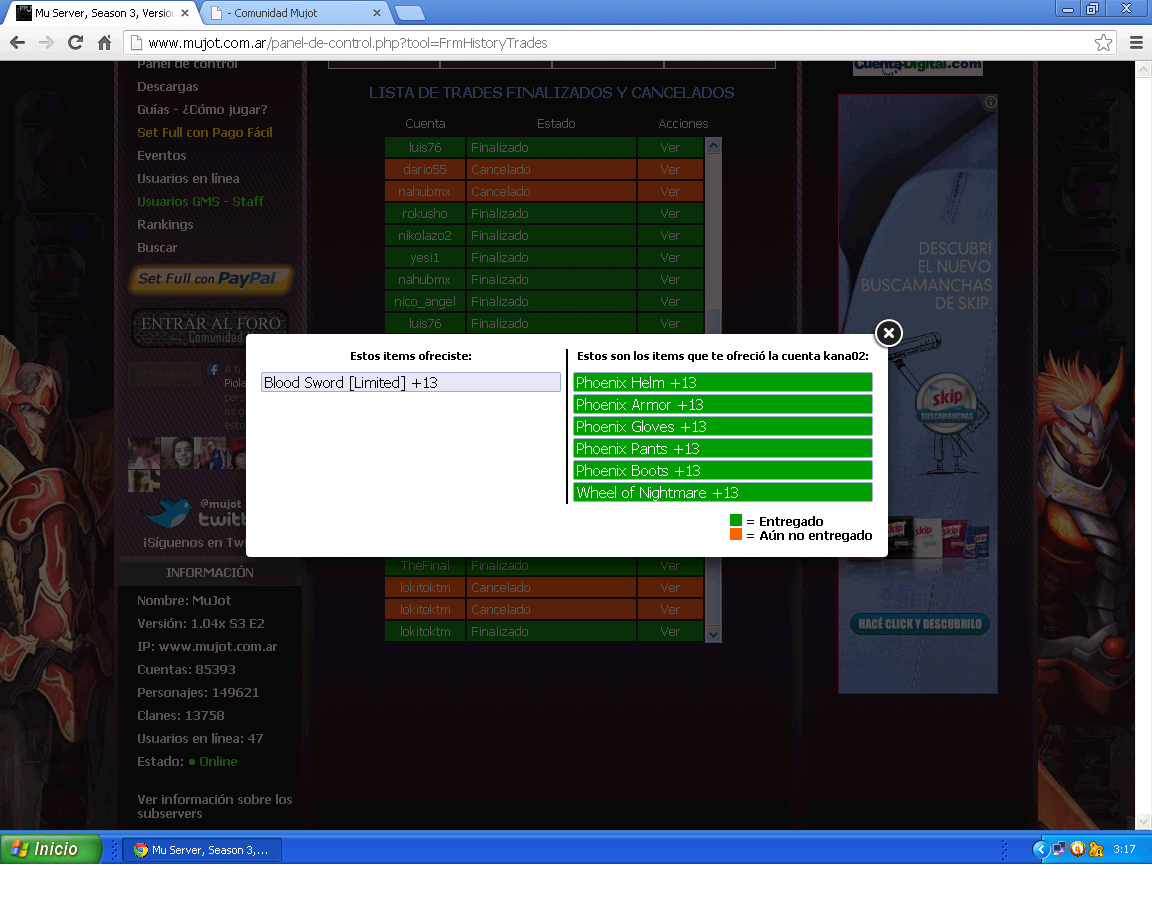The image size is (1152, 900).
Task: Open Usuarios GMS - Staff link
Action: (200, 201)
